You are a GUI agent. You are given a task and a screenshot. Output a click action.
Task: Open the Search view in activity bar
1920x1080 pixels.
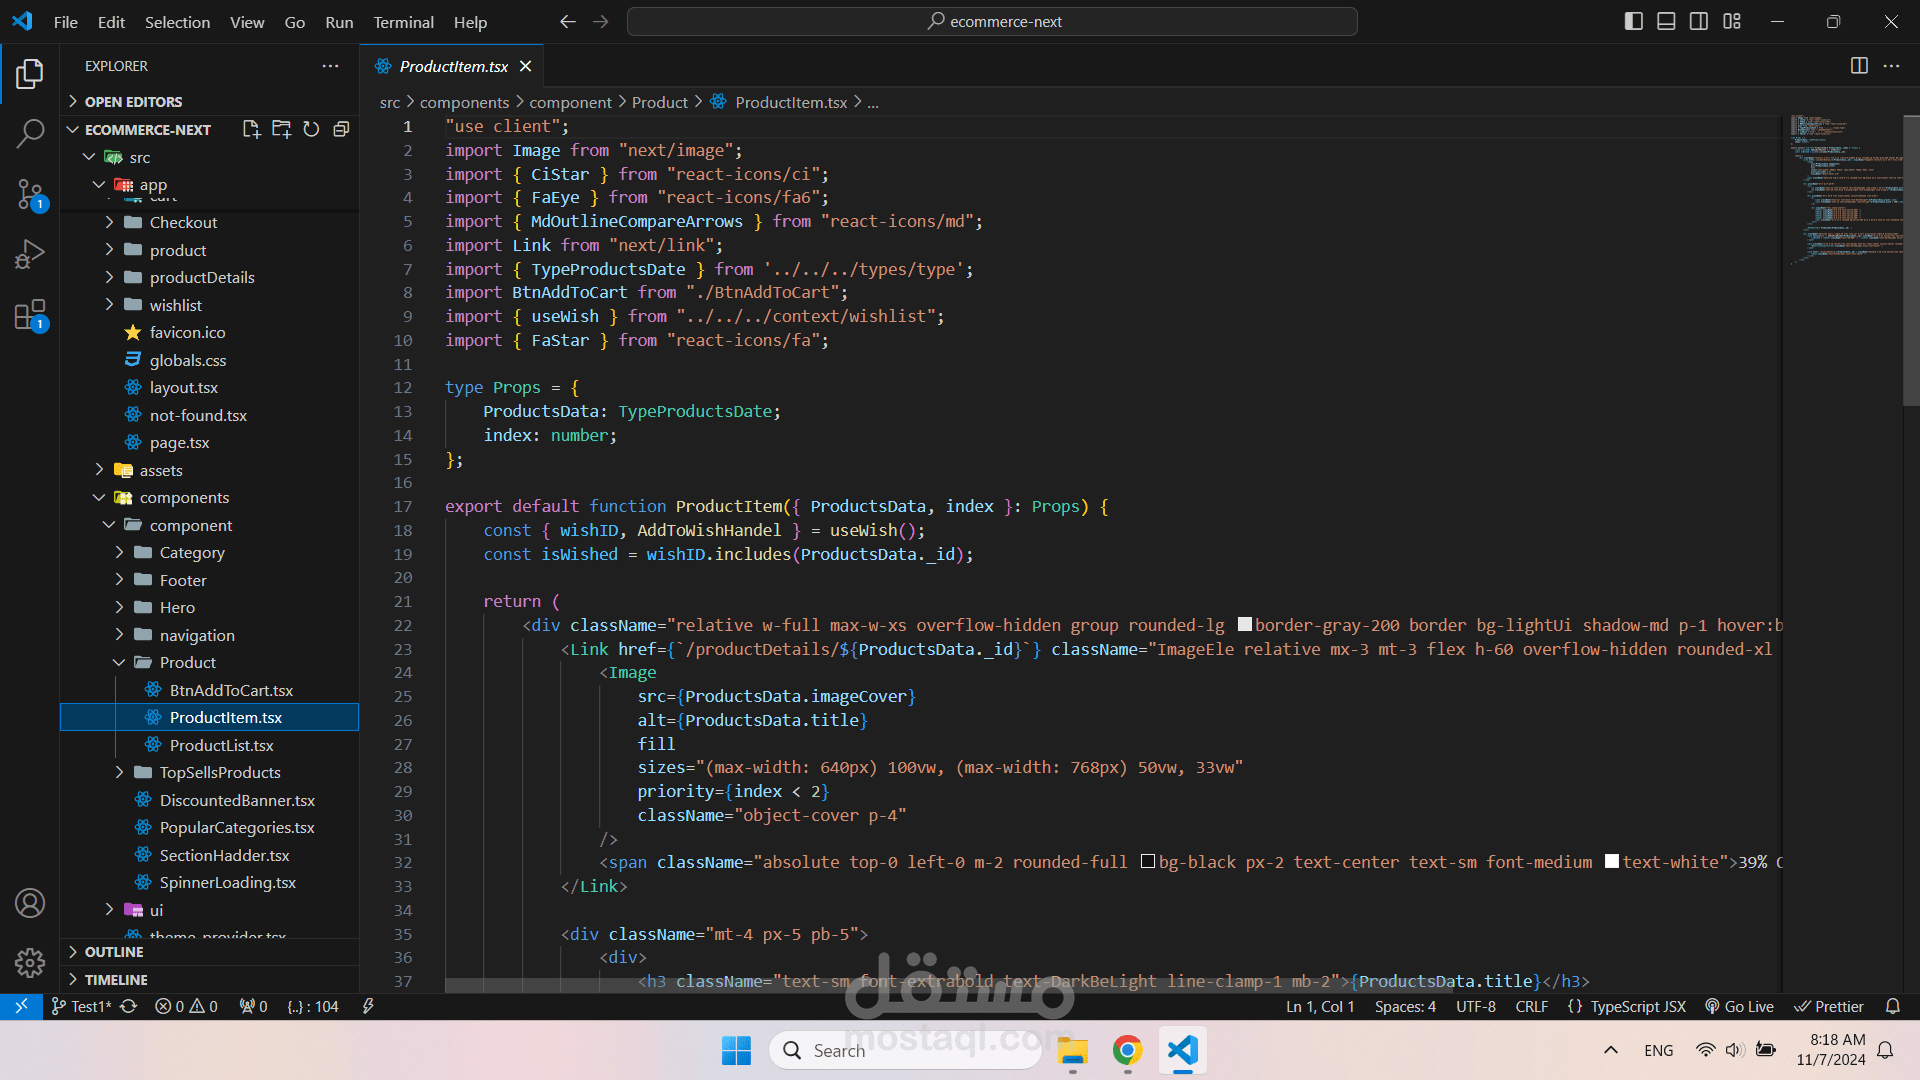(30, 133)
